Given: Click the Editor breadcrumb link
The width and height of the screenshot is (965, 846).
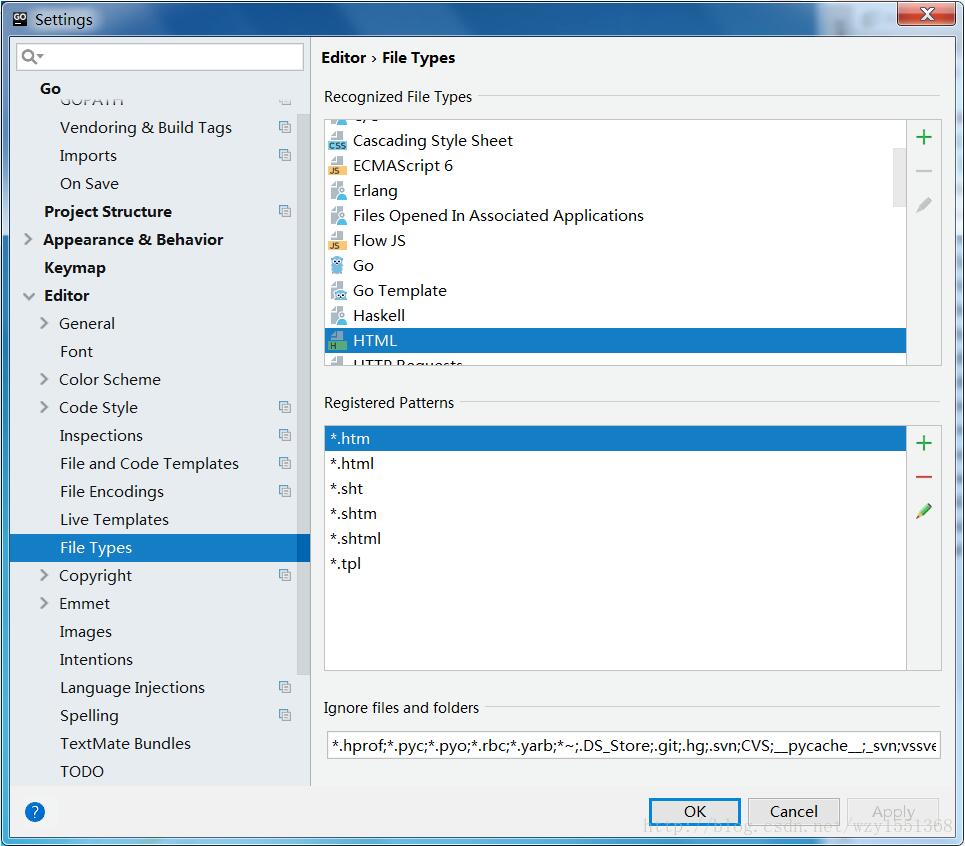Looking at the screenshot, I should 343,58.
